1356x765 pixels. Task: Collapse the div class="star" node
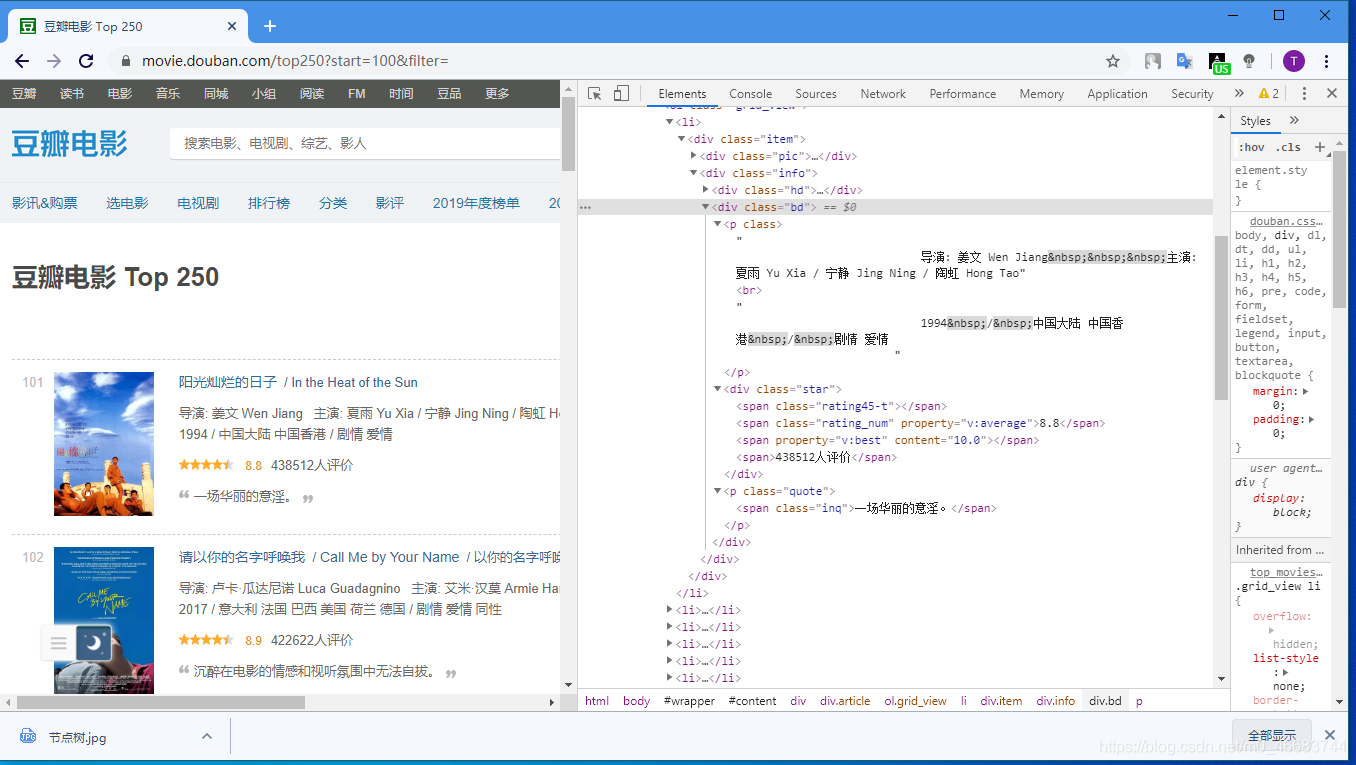coord(718,389)
